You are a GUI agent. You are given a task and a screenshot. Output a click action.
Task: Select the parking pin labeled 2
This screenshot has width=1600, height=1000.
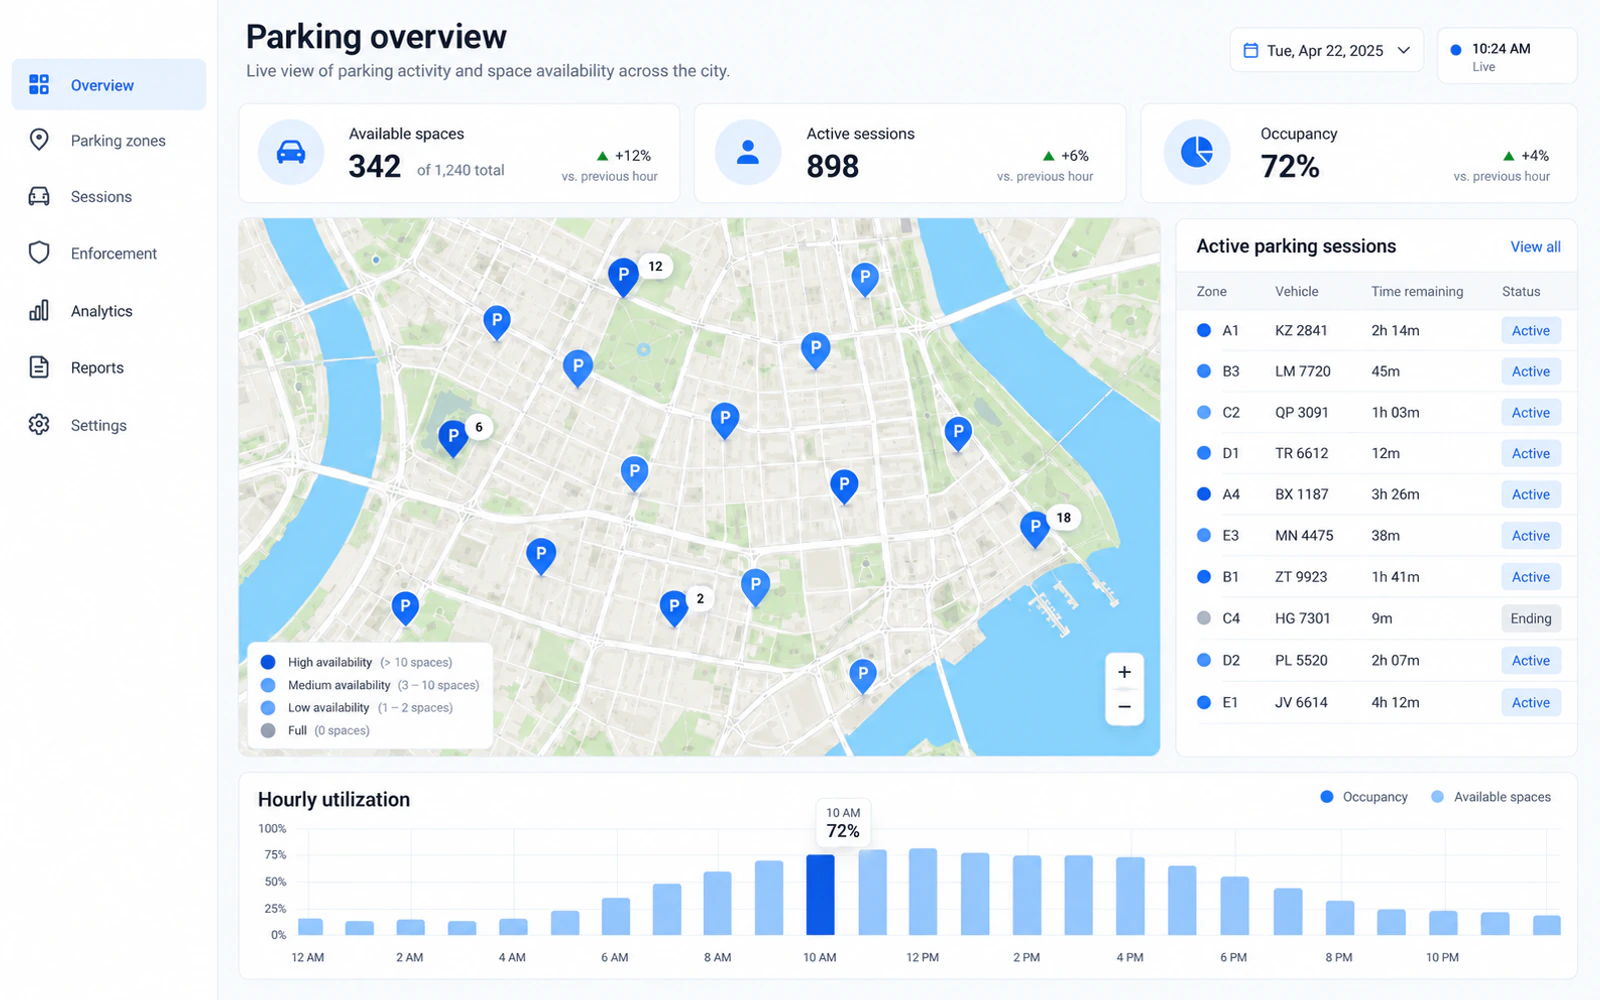[674, 608]
